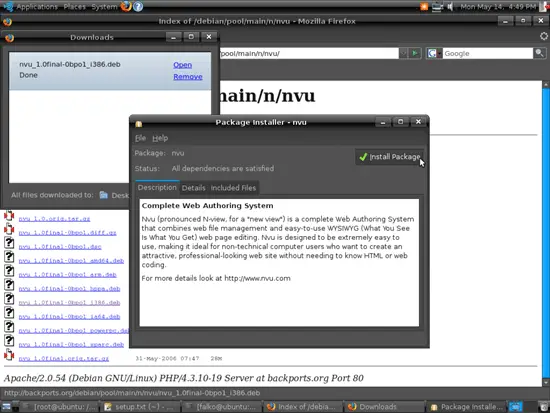Open nvu_1.0final-0bpo1.dsc link

[60, 247]
